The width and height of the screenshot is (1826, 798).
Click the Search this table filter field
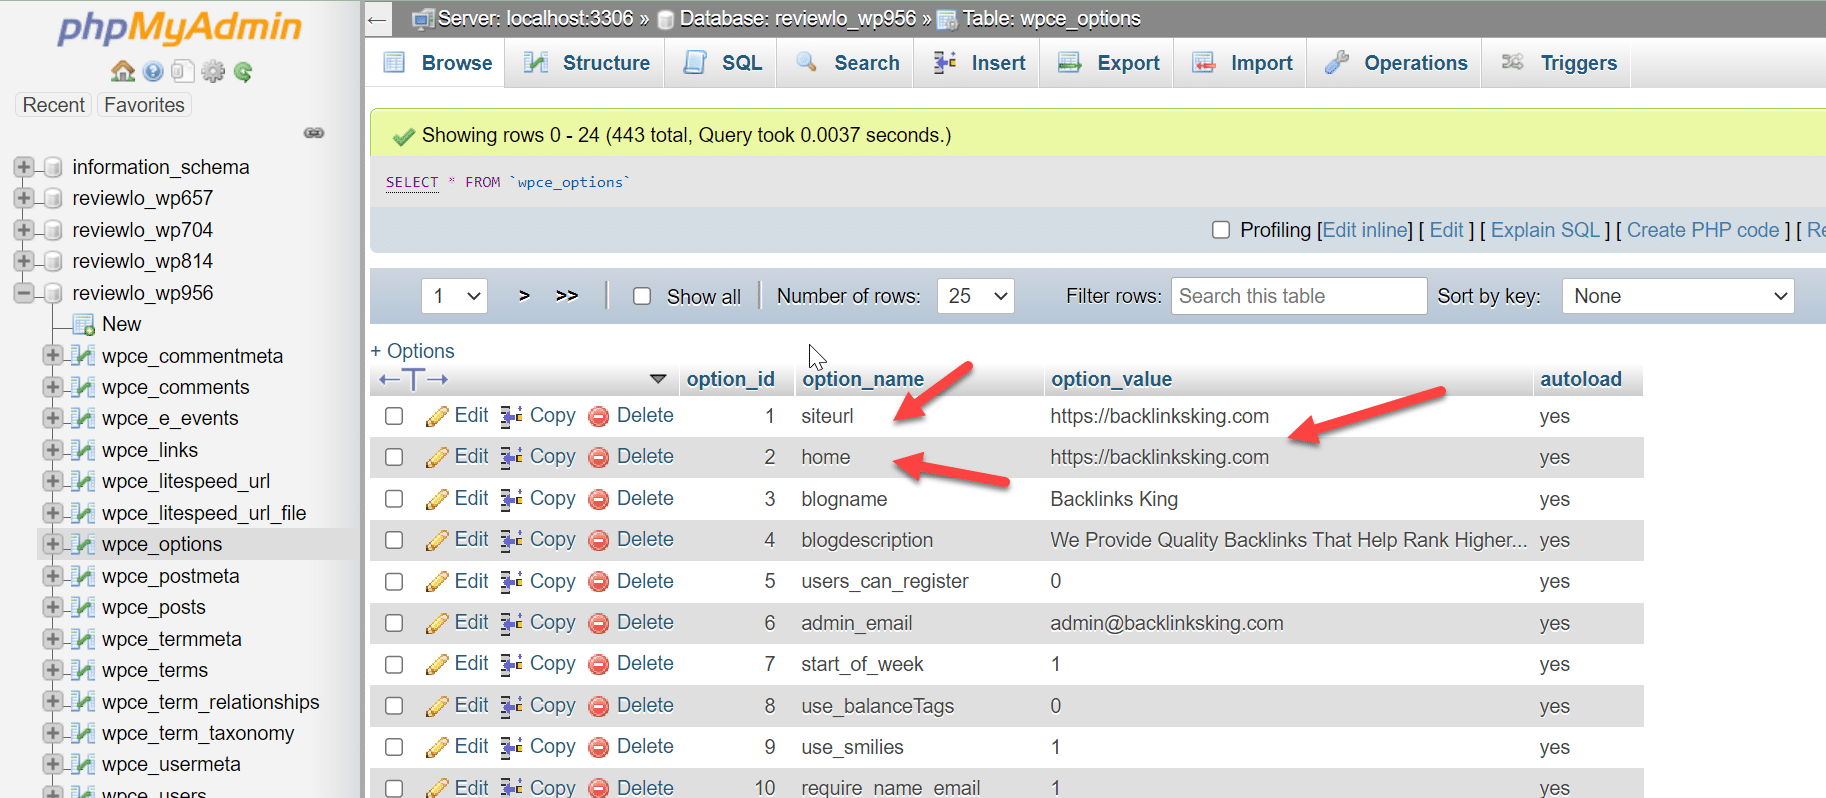1299,296
